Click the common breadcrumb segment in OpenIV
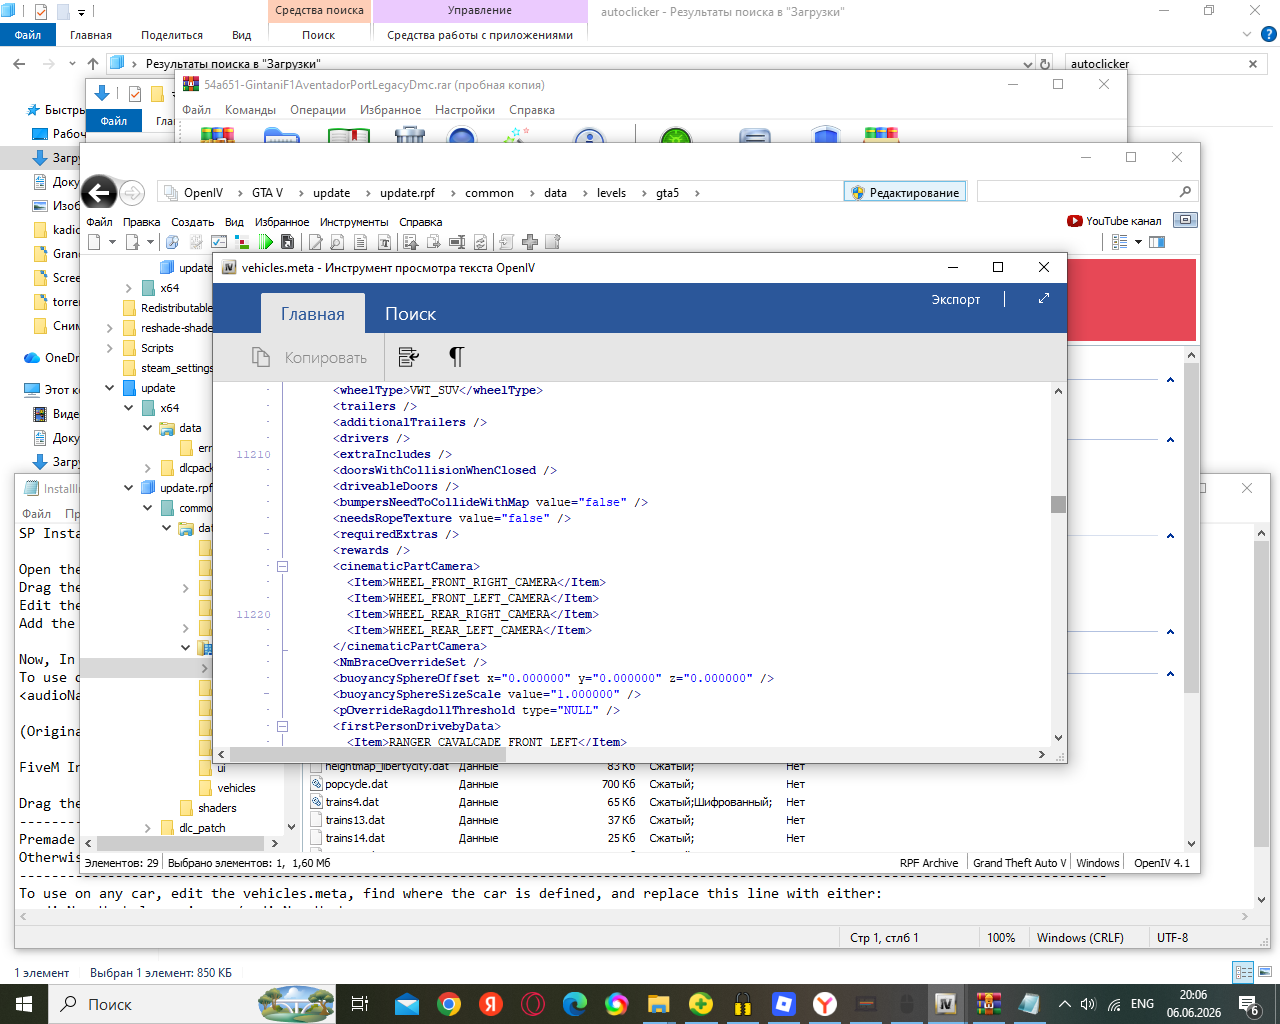 (489, 193)
